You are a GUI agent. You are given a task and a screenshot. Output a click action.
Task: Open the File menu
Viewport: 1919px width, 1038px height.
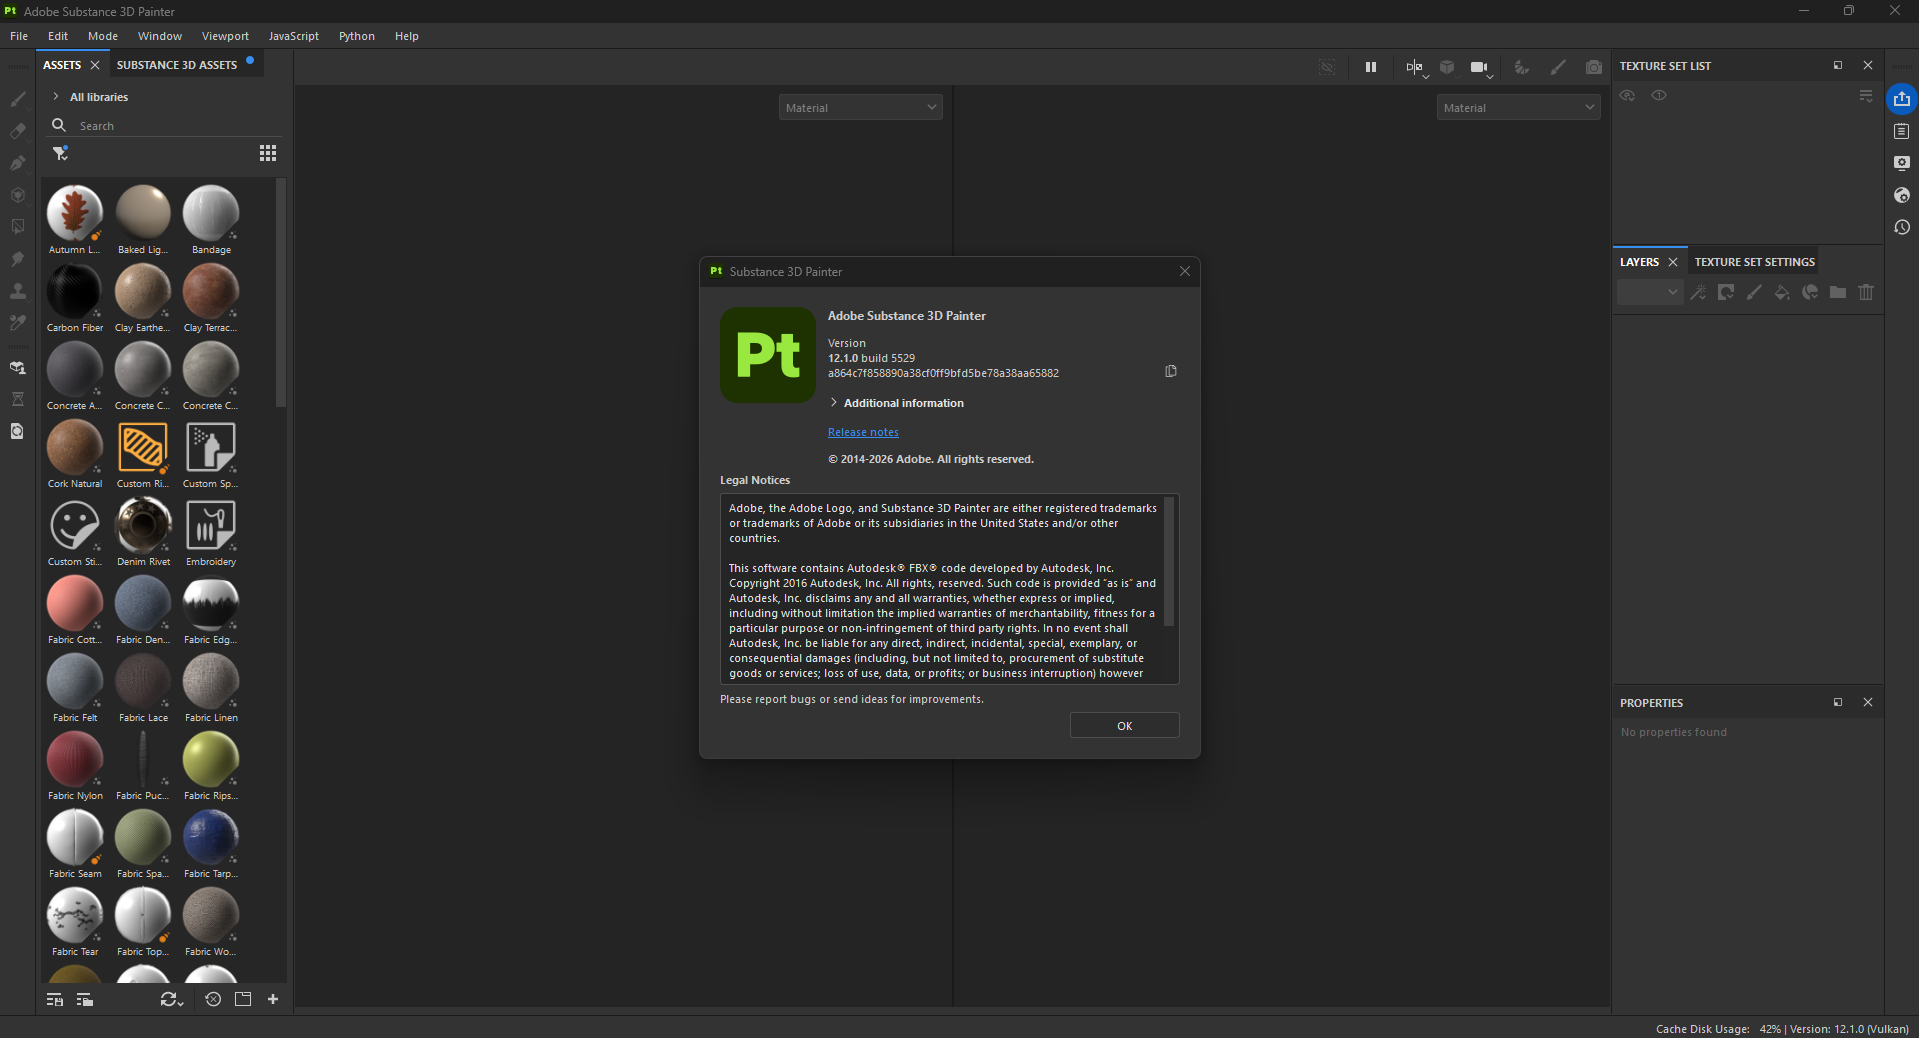click(x=19, y=36)
